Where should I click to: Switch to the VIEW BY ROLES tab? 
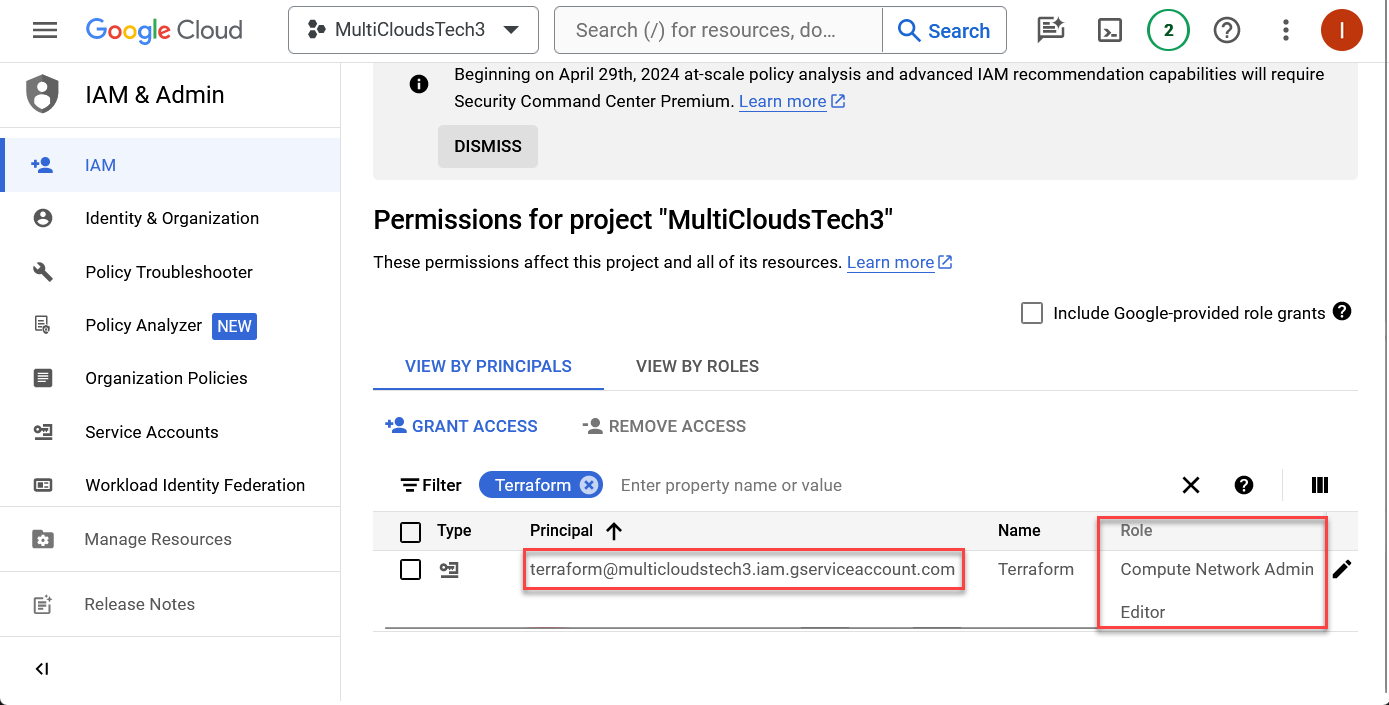[x=697, y=366]
